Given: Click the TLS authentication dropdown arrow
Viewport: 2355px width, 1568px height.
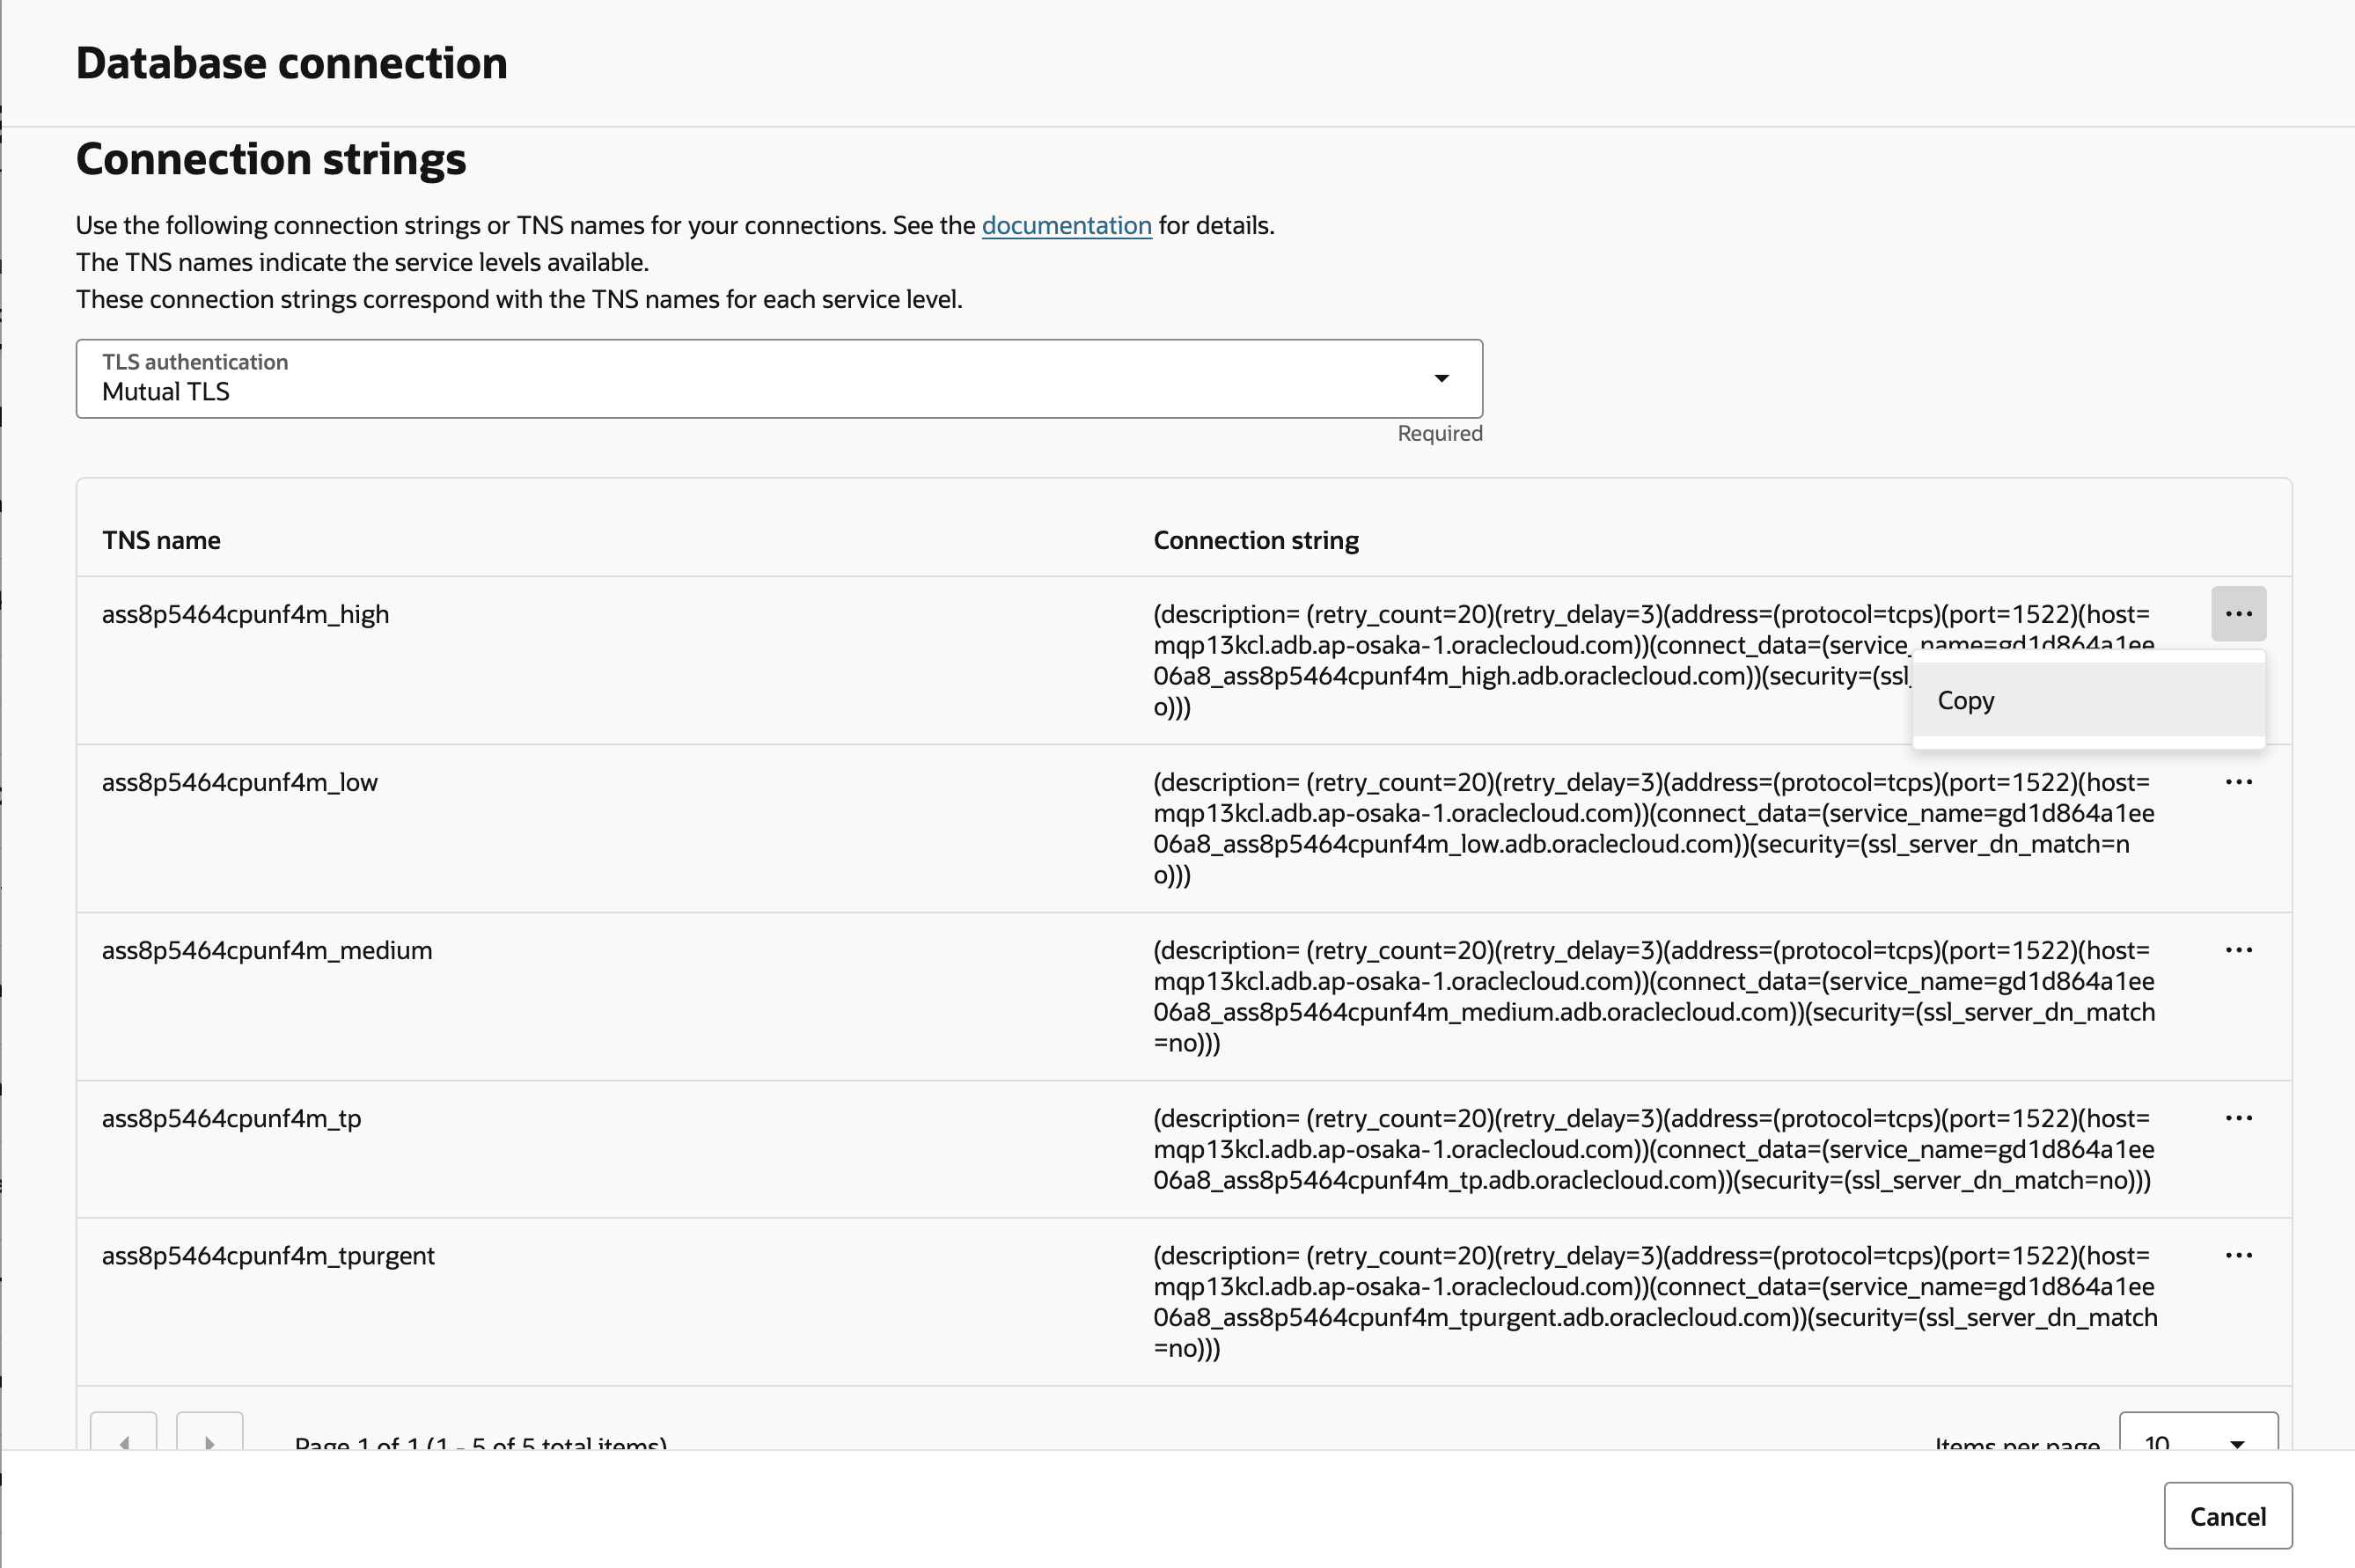Looking at the screenshot, I should pyautogui.click(x=1441, y=379).
